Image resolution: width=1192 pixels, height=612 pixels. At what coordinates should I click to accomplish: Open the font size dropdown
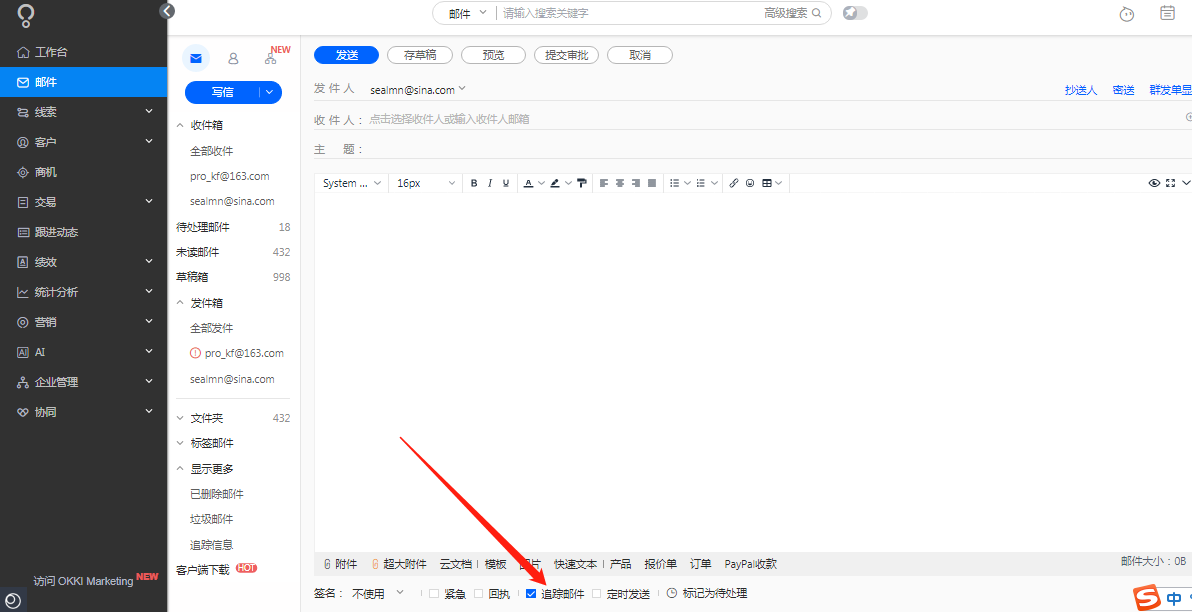click(424, 182)
